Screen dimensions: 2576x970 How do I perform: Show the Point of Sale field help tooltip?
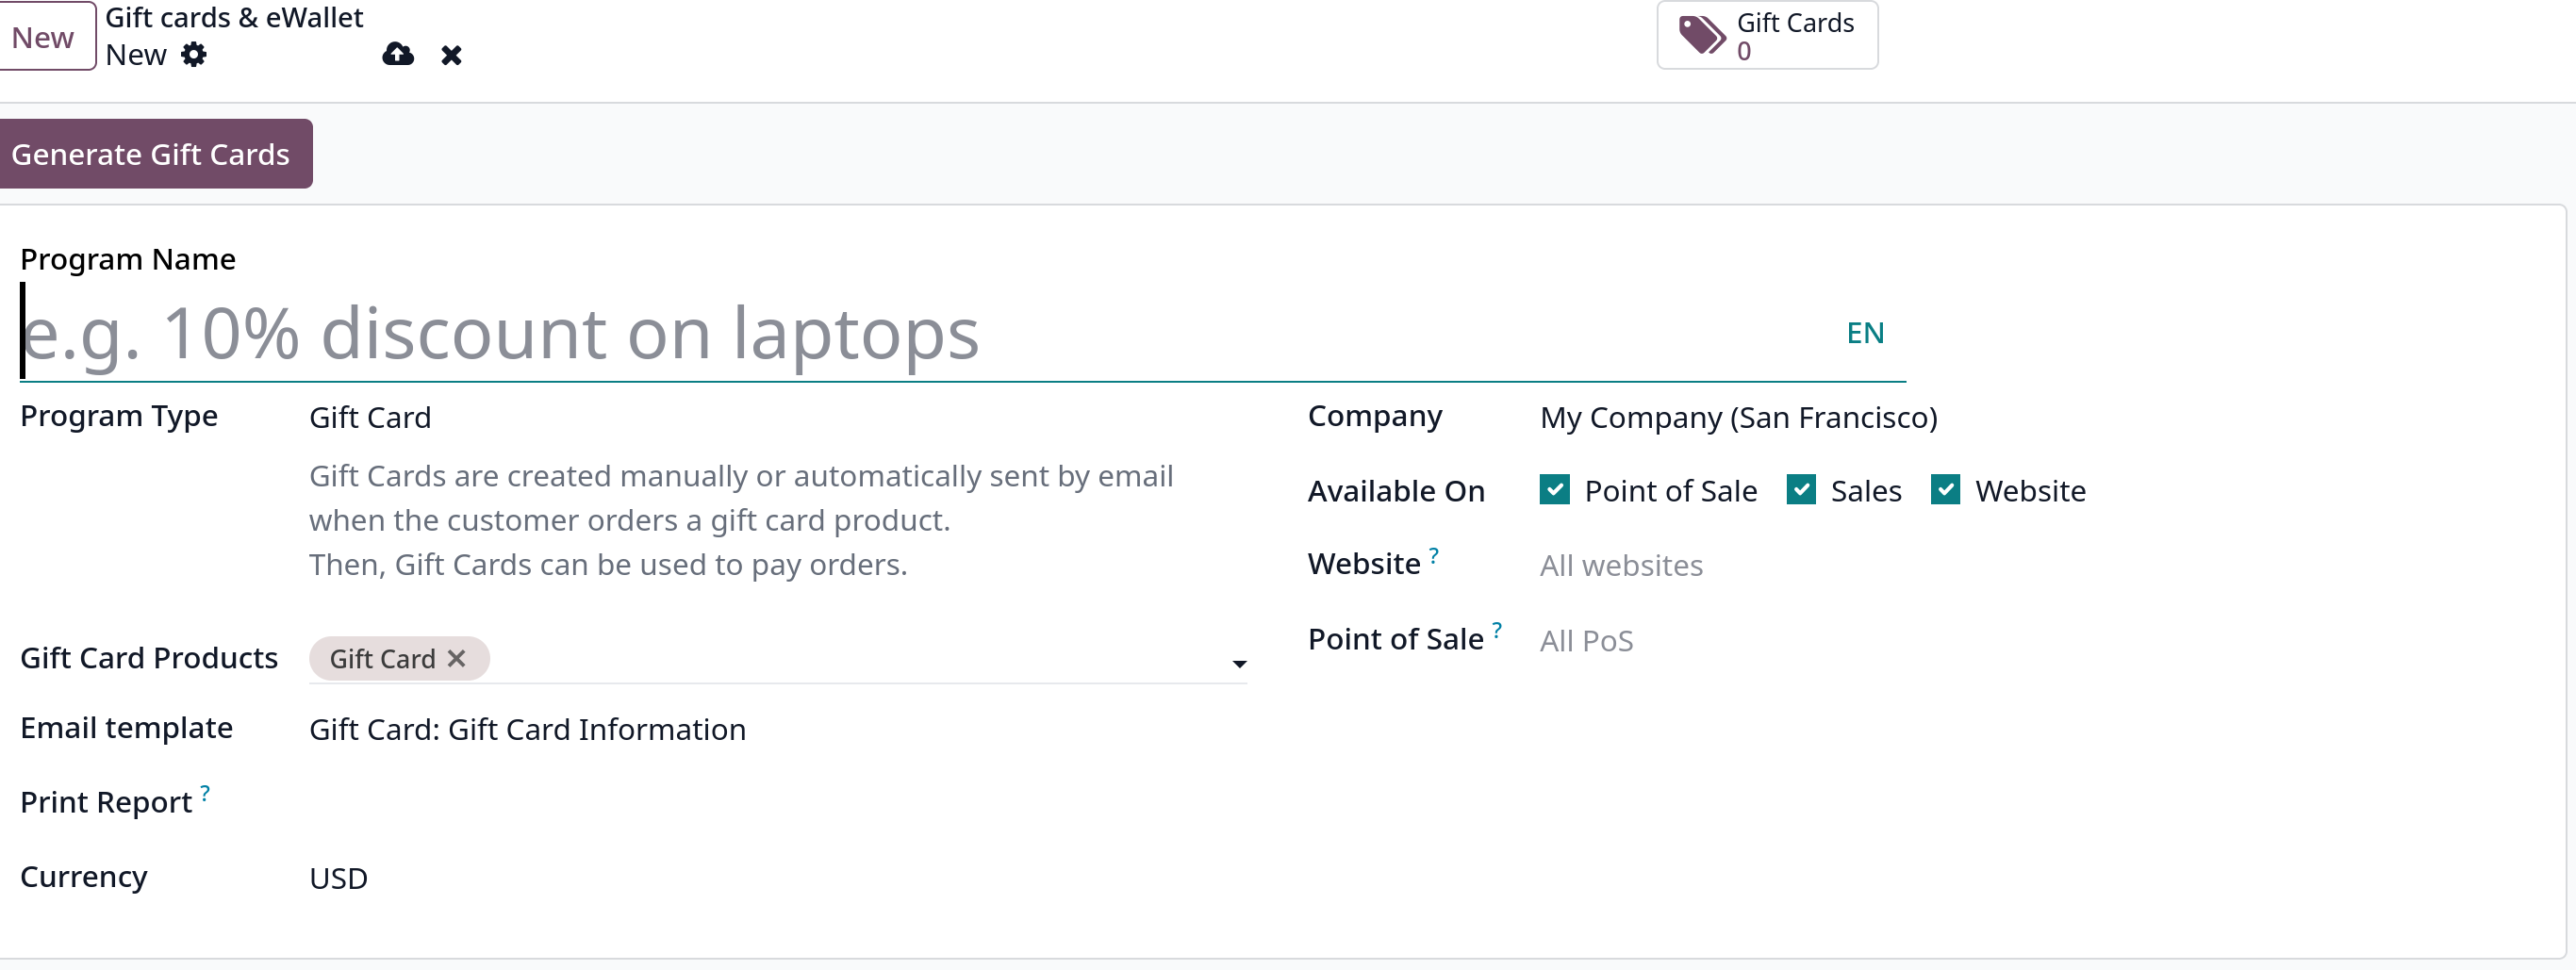(x=1497, y=629)
